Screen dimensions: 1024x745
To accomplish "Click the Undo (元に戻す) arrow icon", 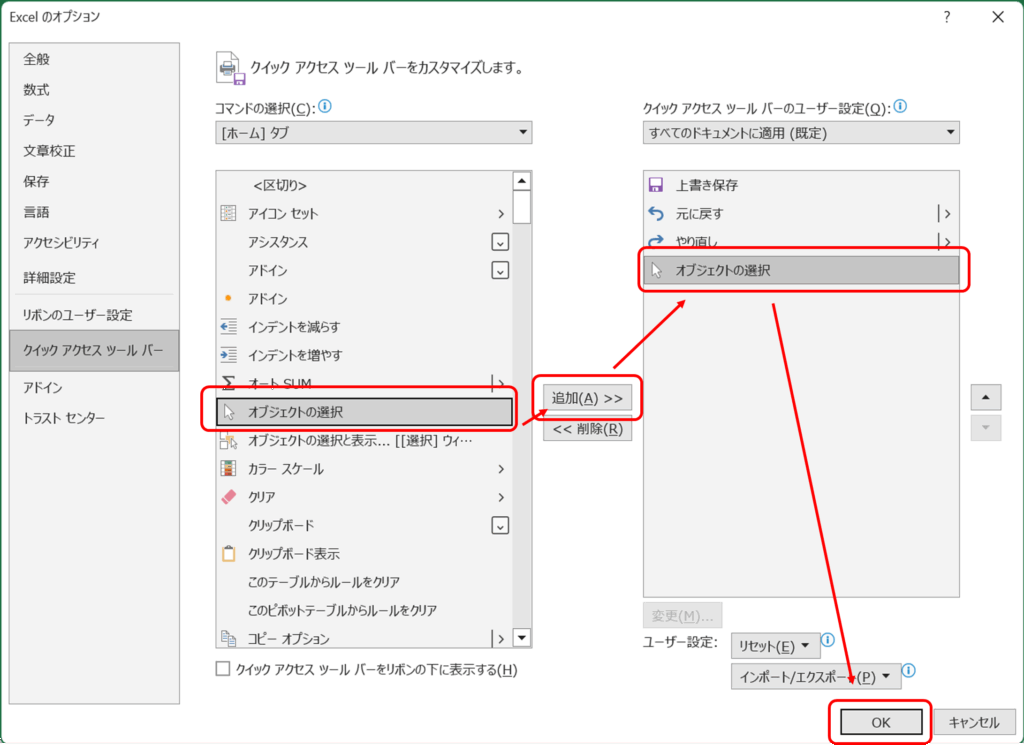I will (x=656, y=213).
